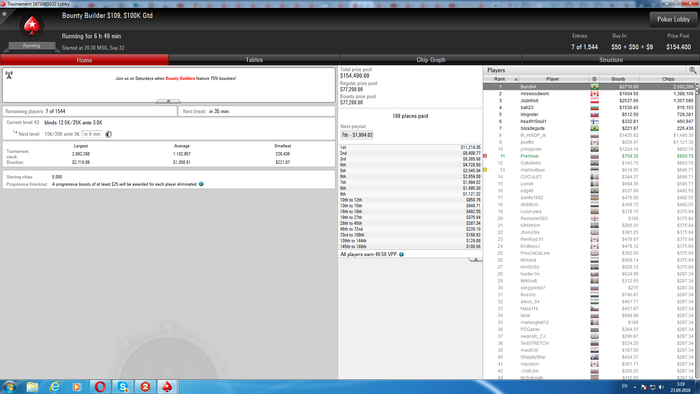Viewport: 700px width, 394px height.
Task: Click the flag beside kingroler
Action: (594, 114)
